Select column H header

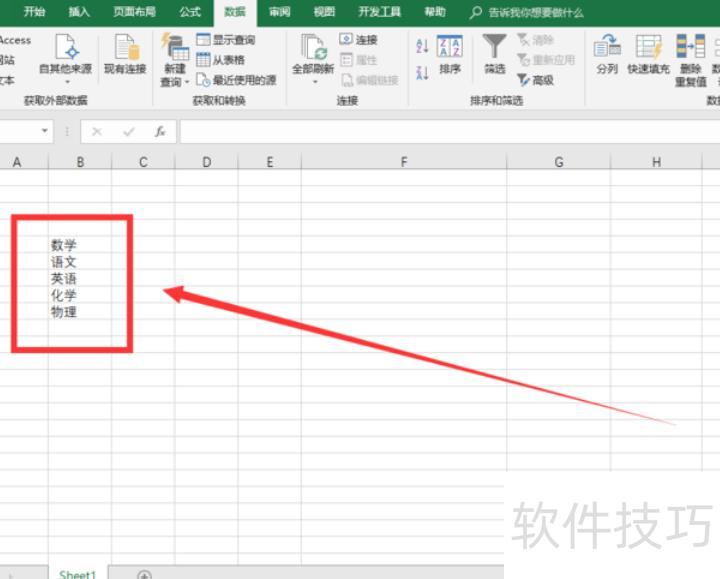pyautogui.click(x=657, y=162)
